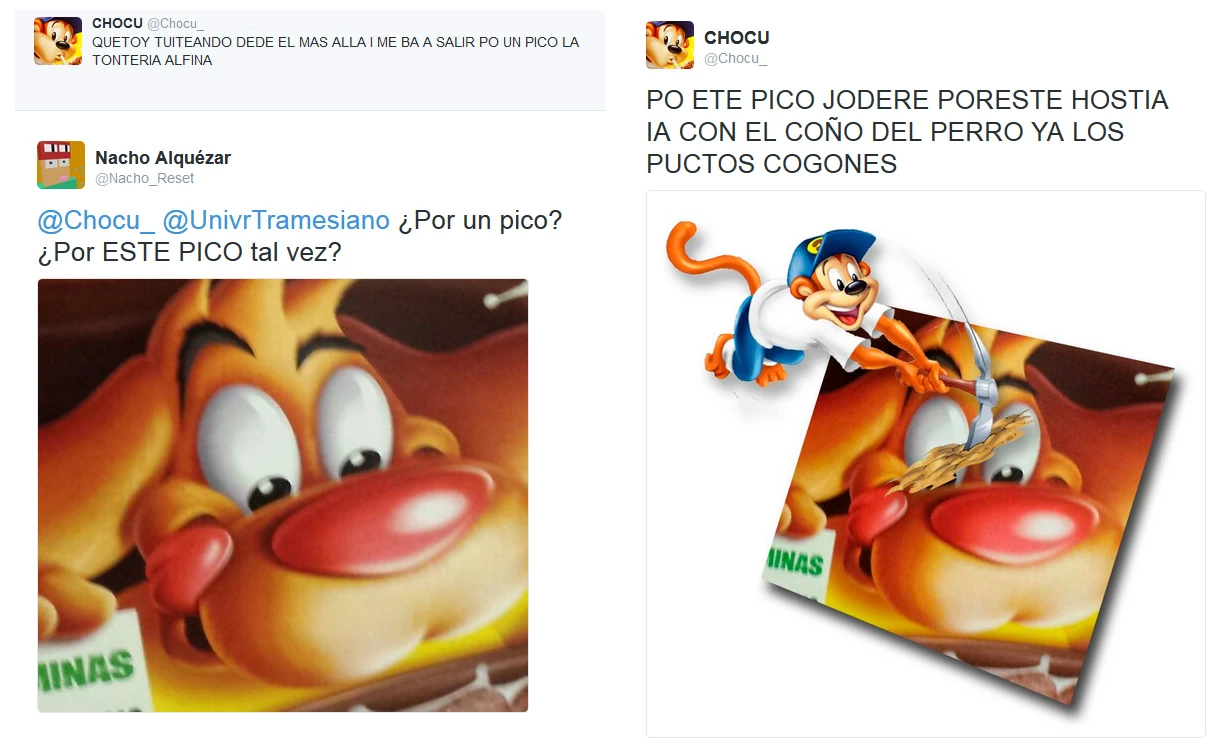Click CHOCU display name in right tweet
1221x751 pixels.
coord(737,38)
